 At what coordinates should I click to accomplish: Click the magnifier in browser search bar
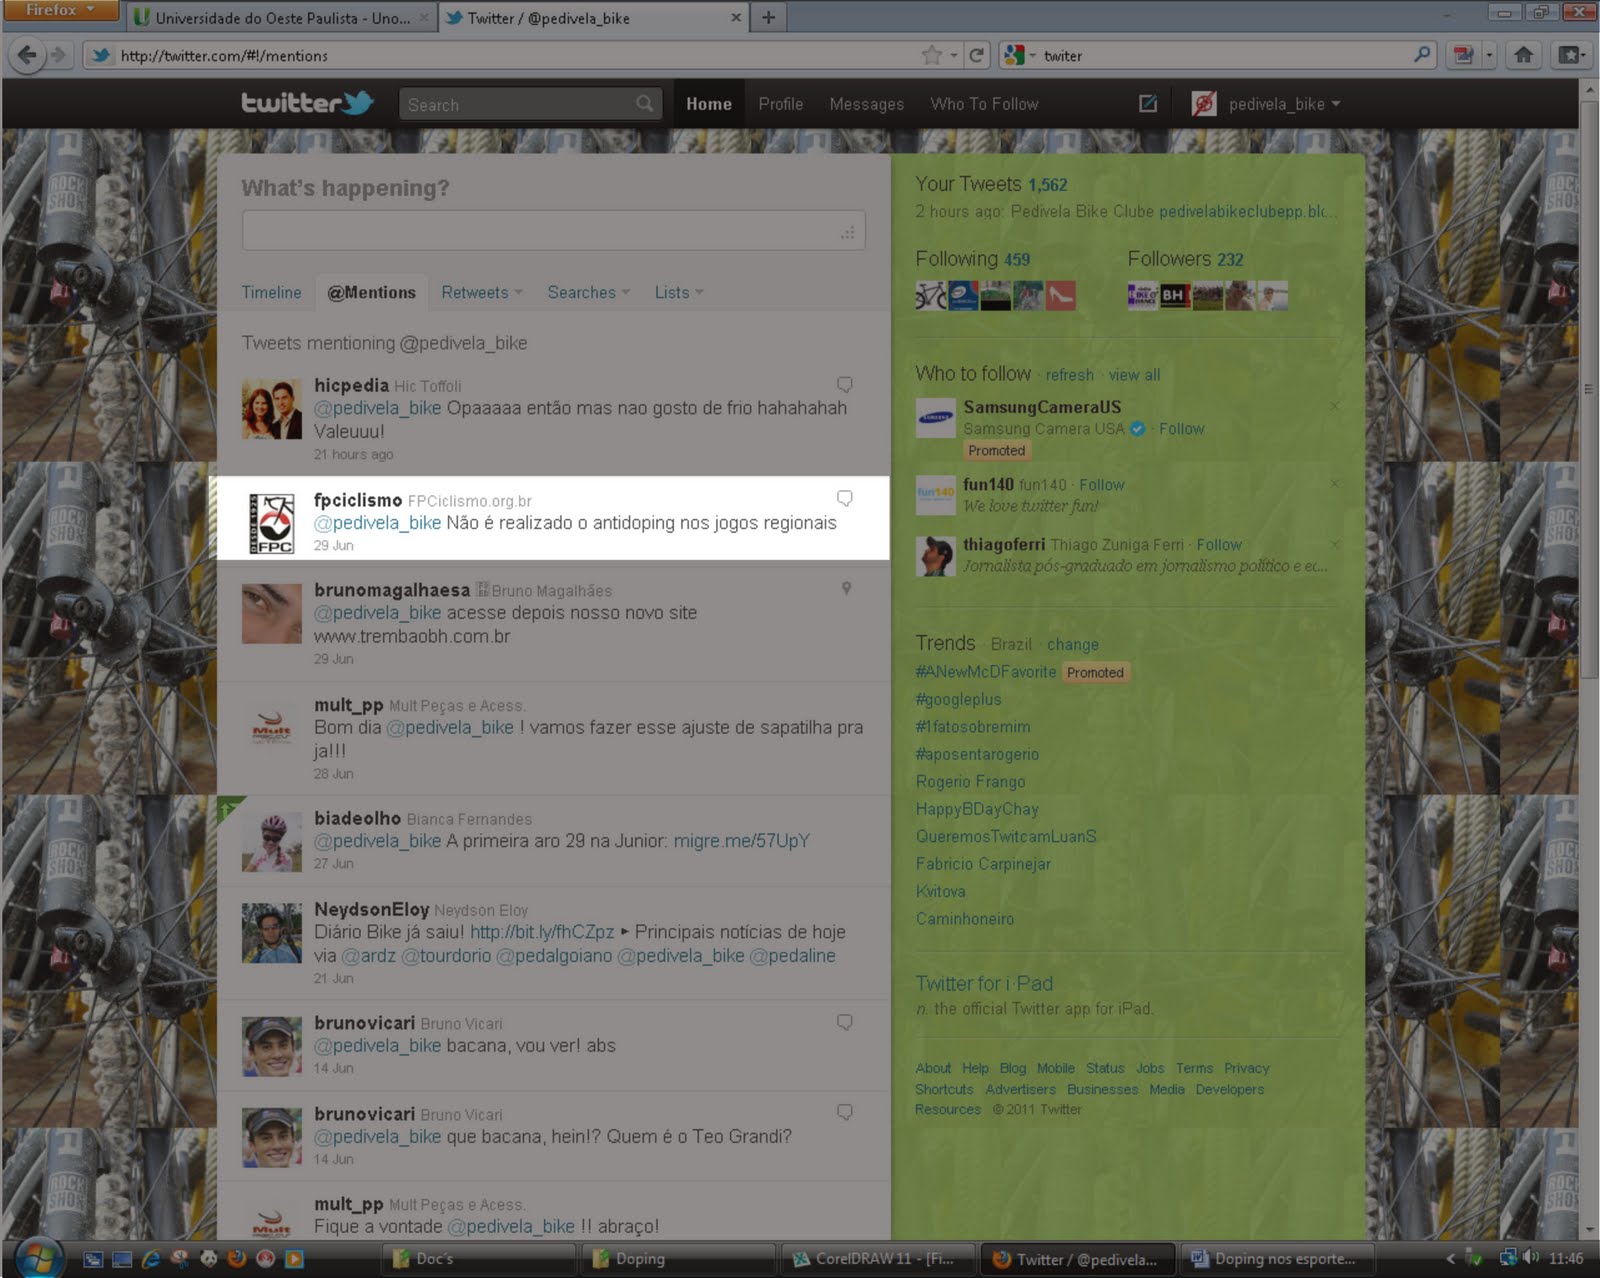pos(1422,55)
